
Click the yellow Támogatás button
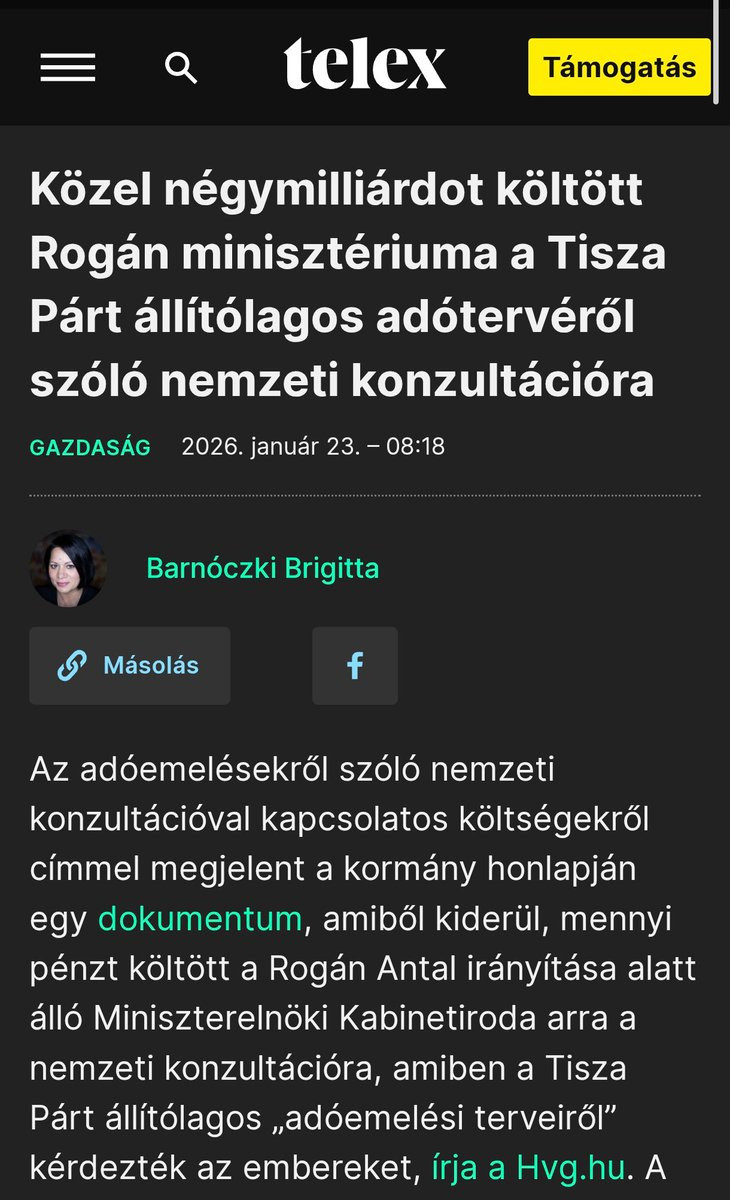click(619, 68)
